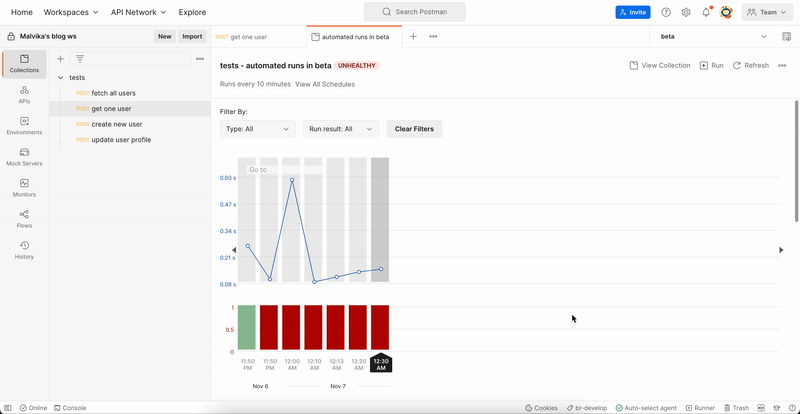Go to next runs with right arrow

pyautogui.click(x=781, y=250)
